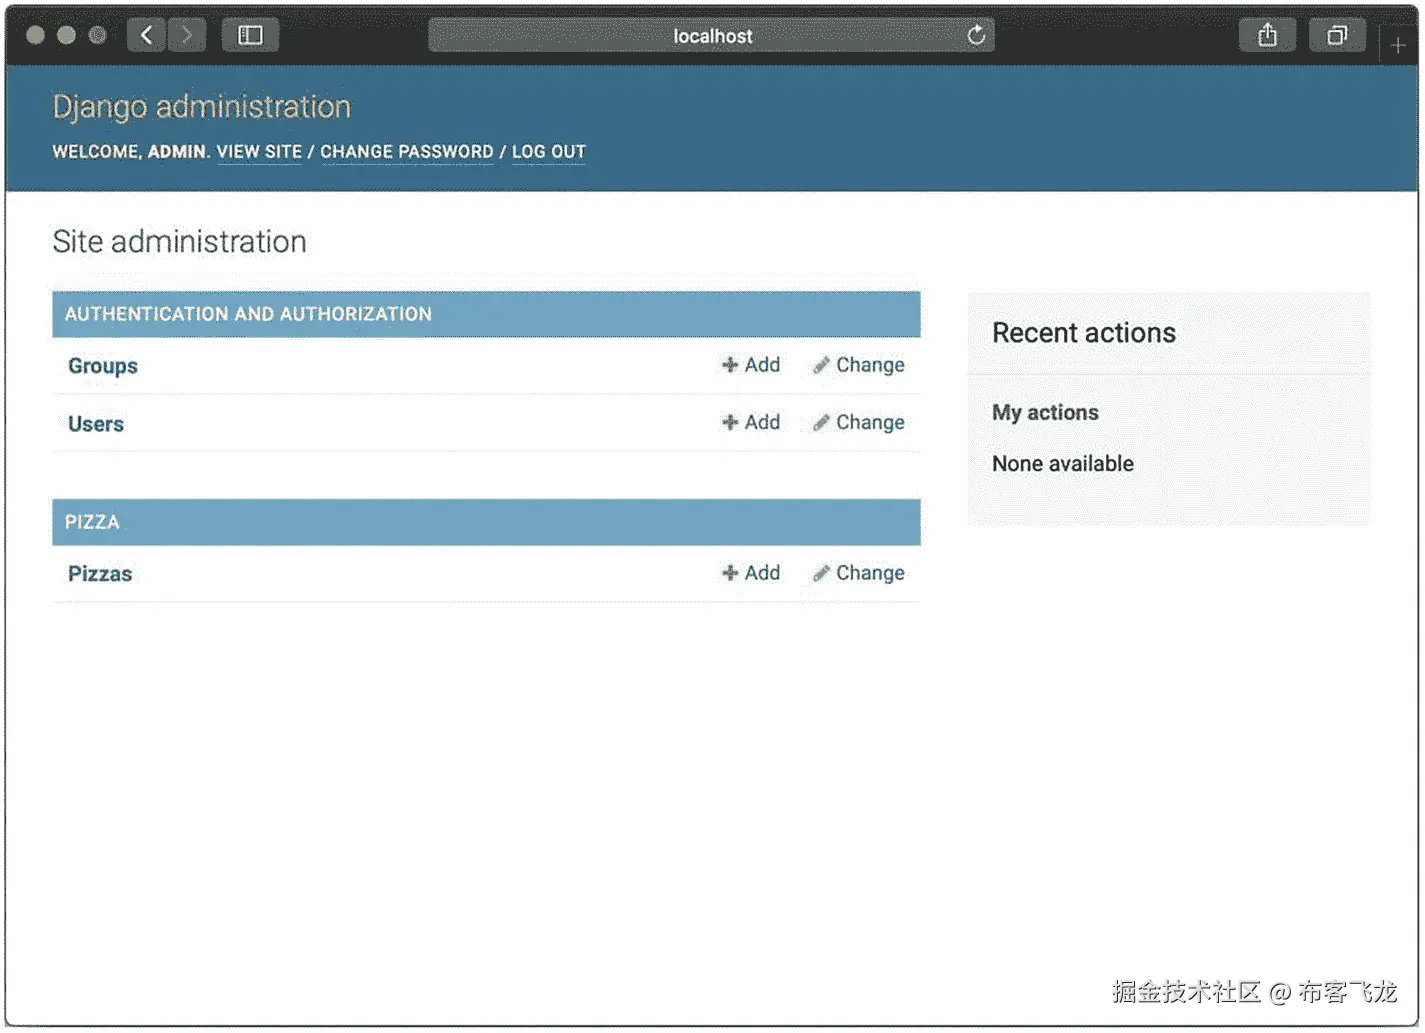Click the browser forward arrow
The image size is (1425, 1033).
pos(187,35)
